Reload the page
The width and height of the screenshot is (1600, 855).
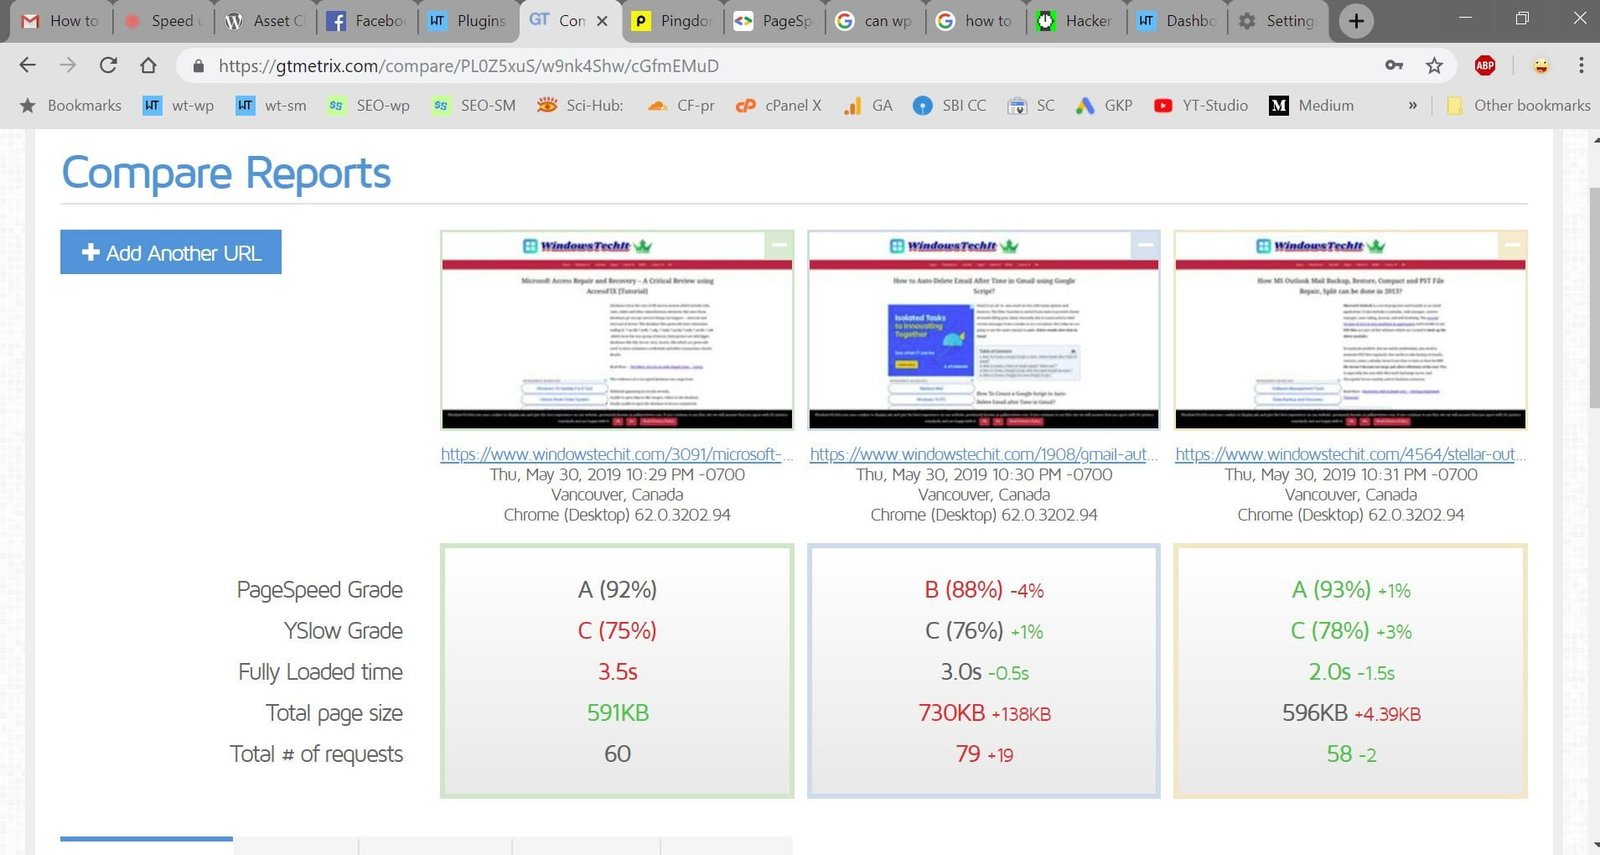click(x=108, y=66)
